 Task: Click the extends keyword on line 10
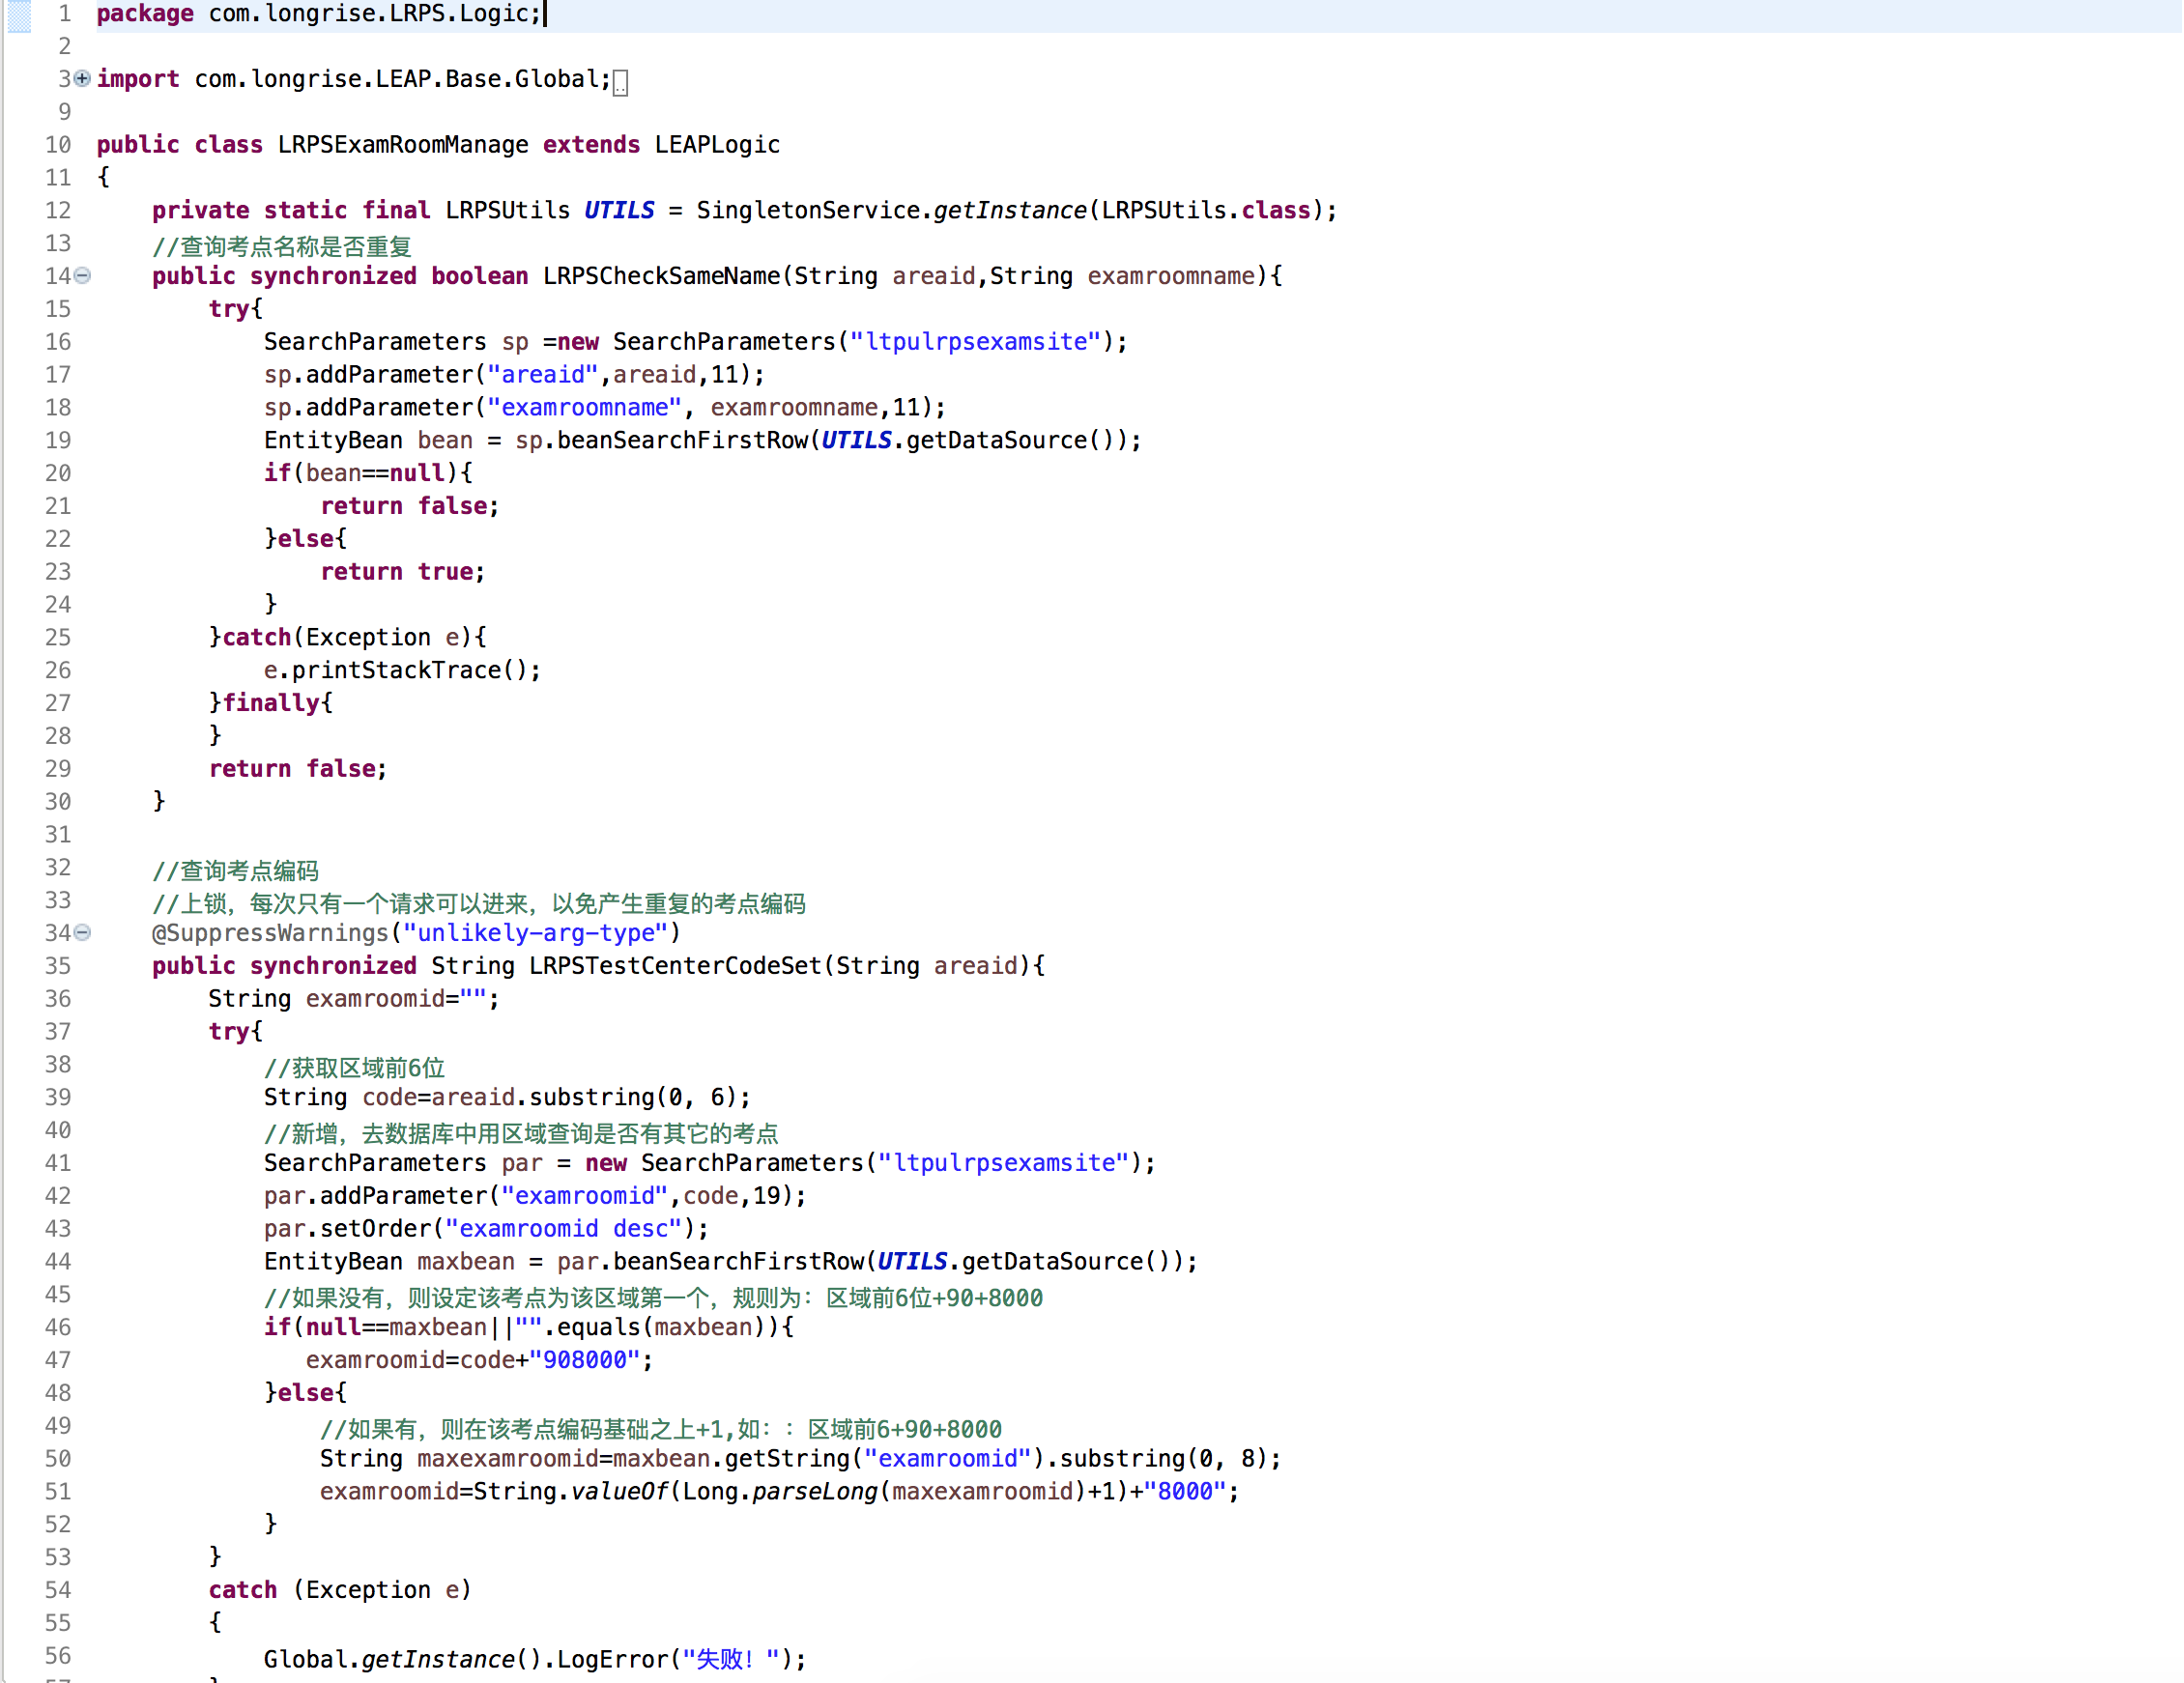tap(591, 145)
